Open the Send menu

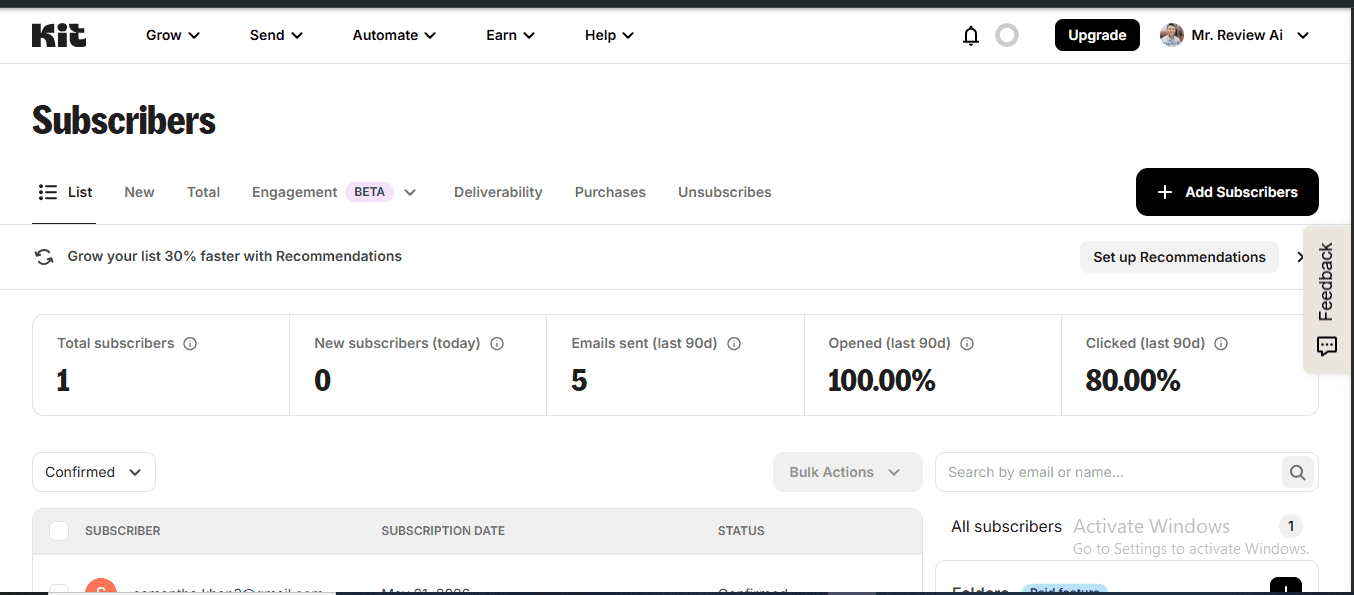276,35
